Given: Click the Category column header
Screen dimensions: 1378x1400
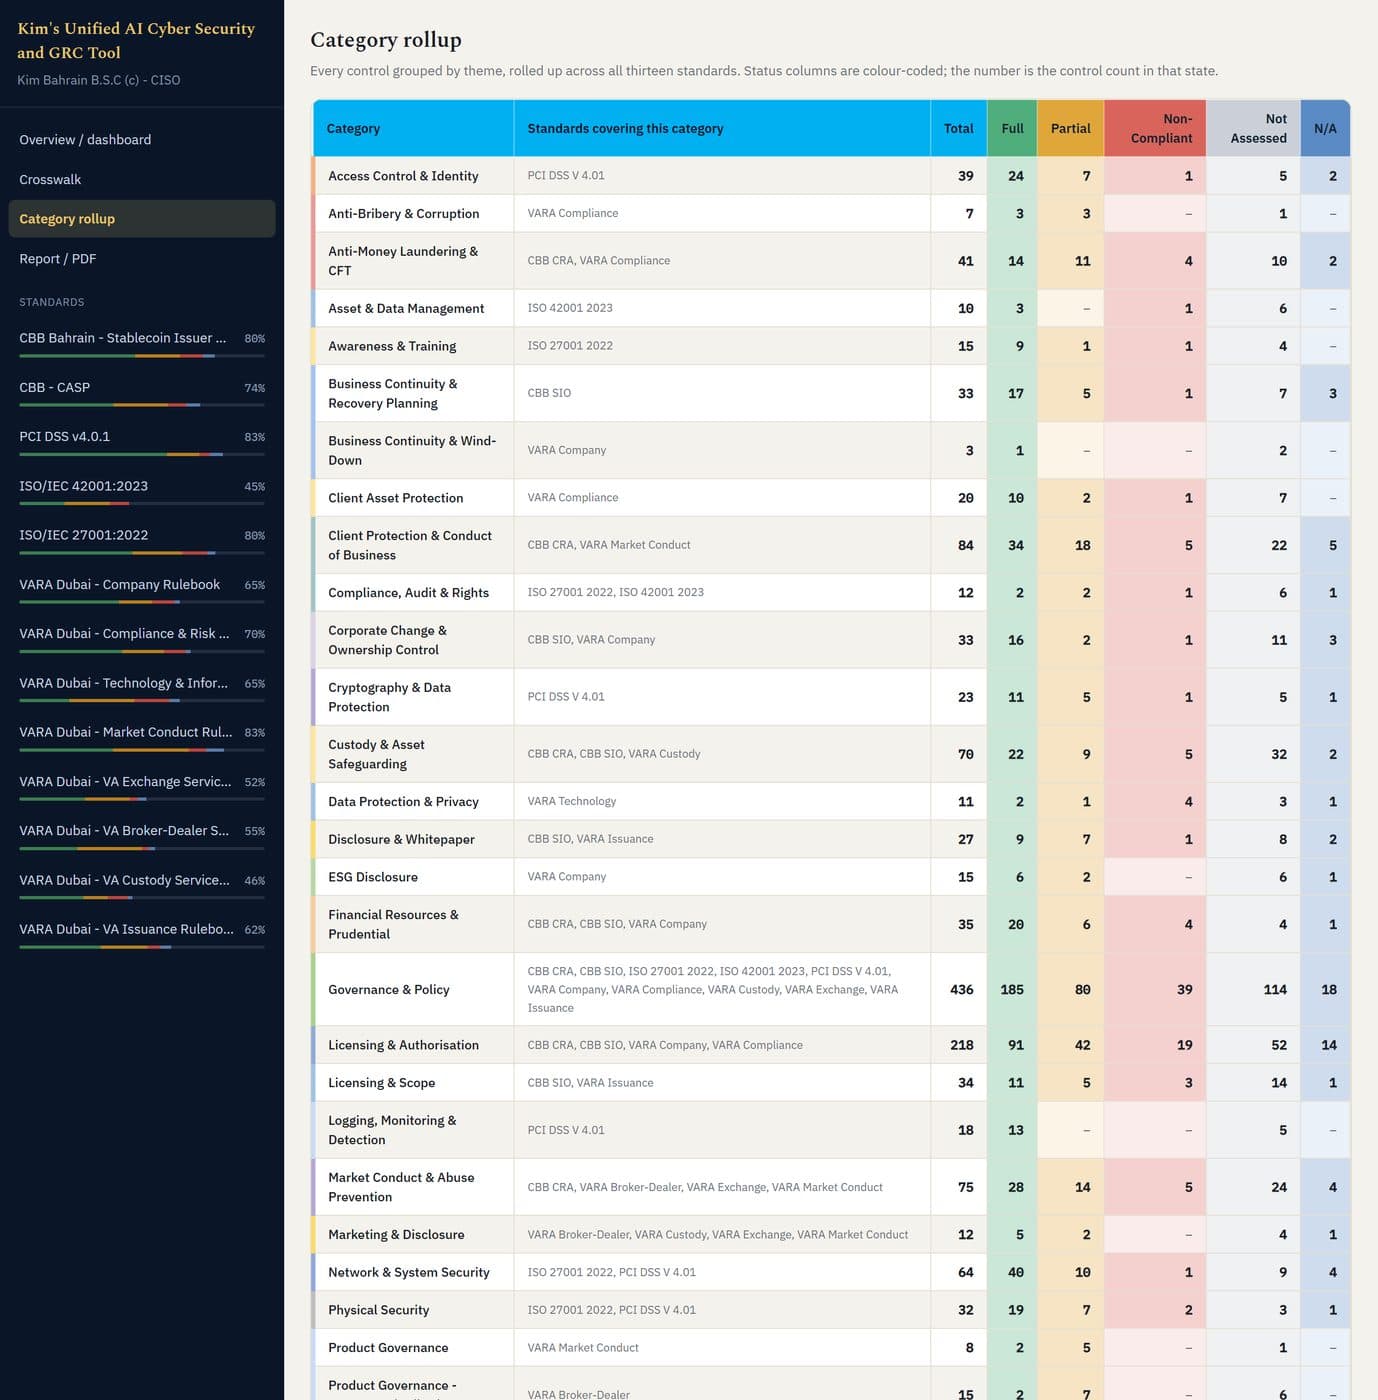Looking at the screenshot, I should [413, 128].
